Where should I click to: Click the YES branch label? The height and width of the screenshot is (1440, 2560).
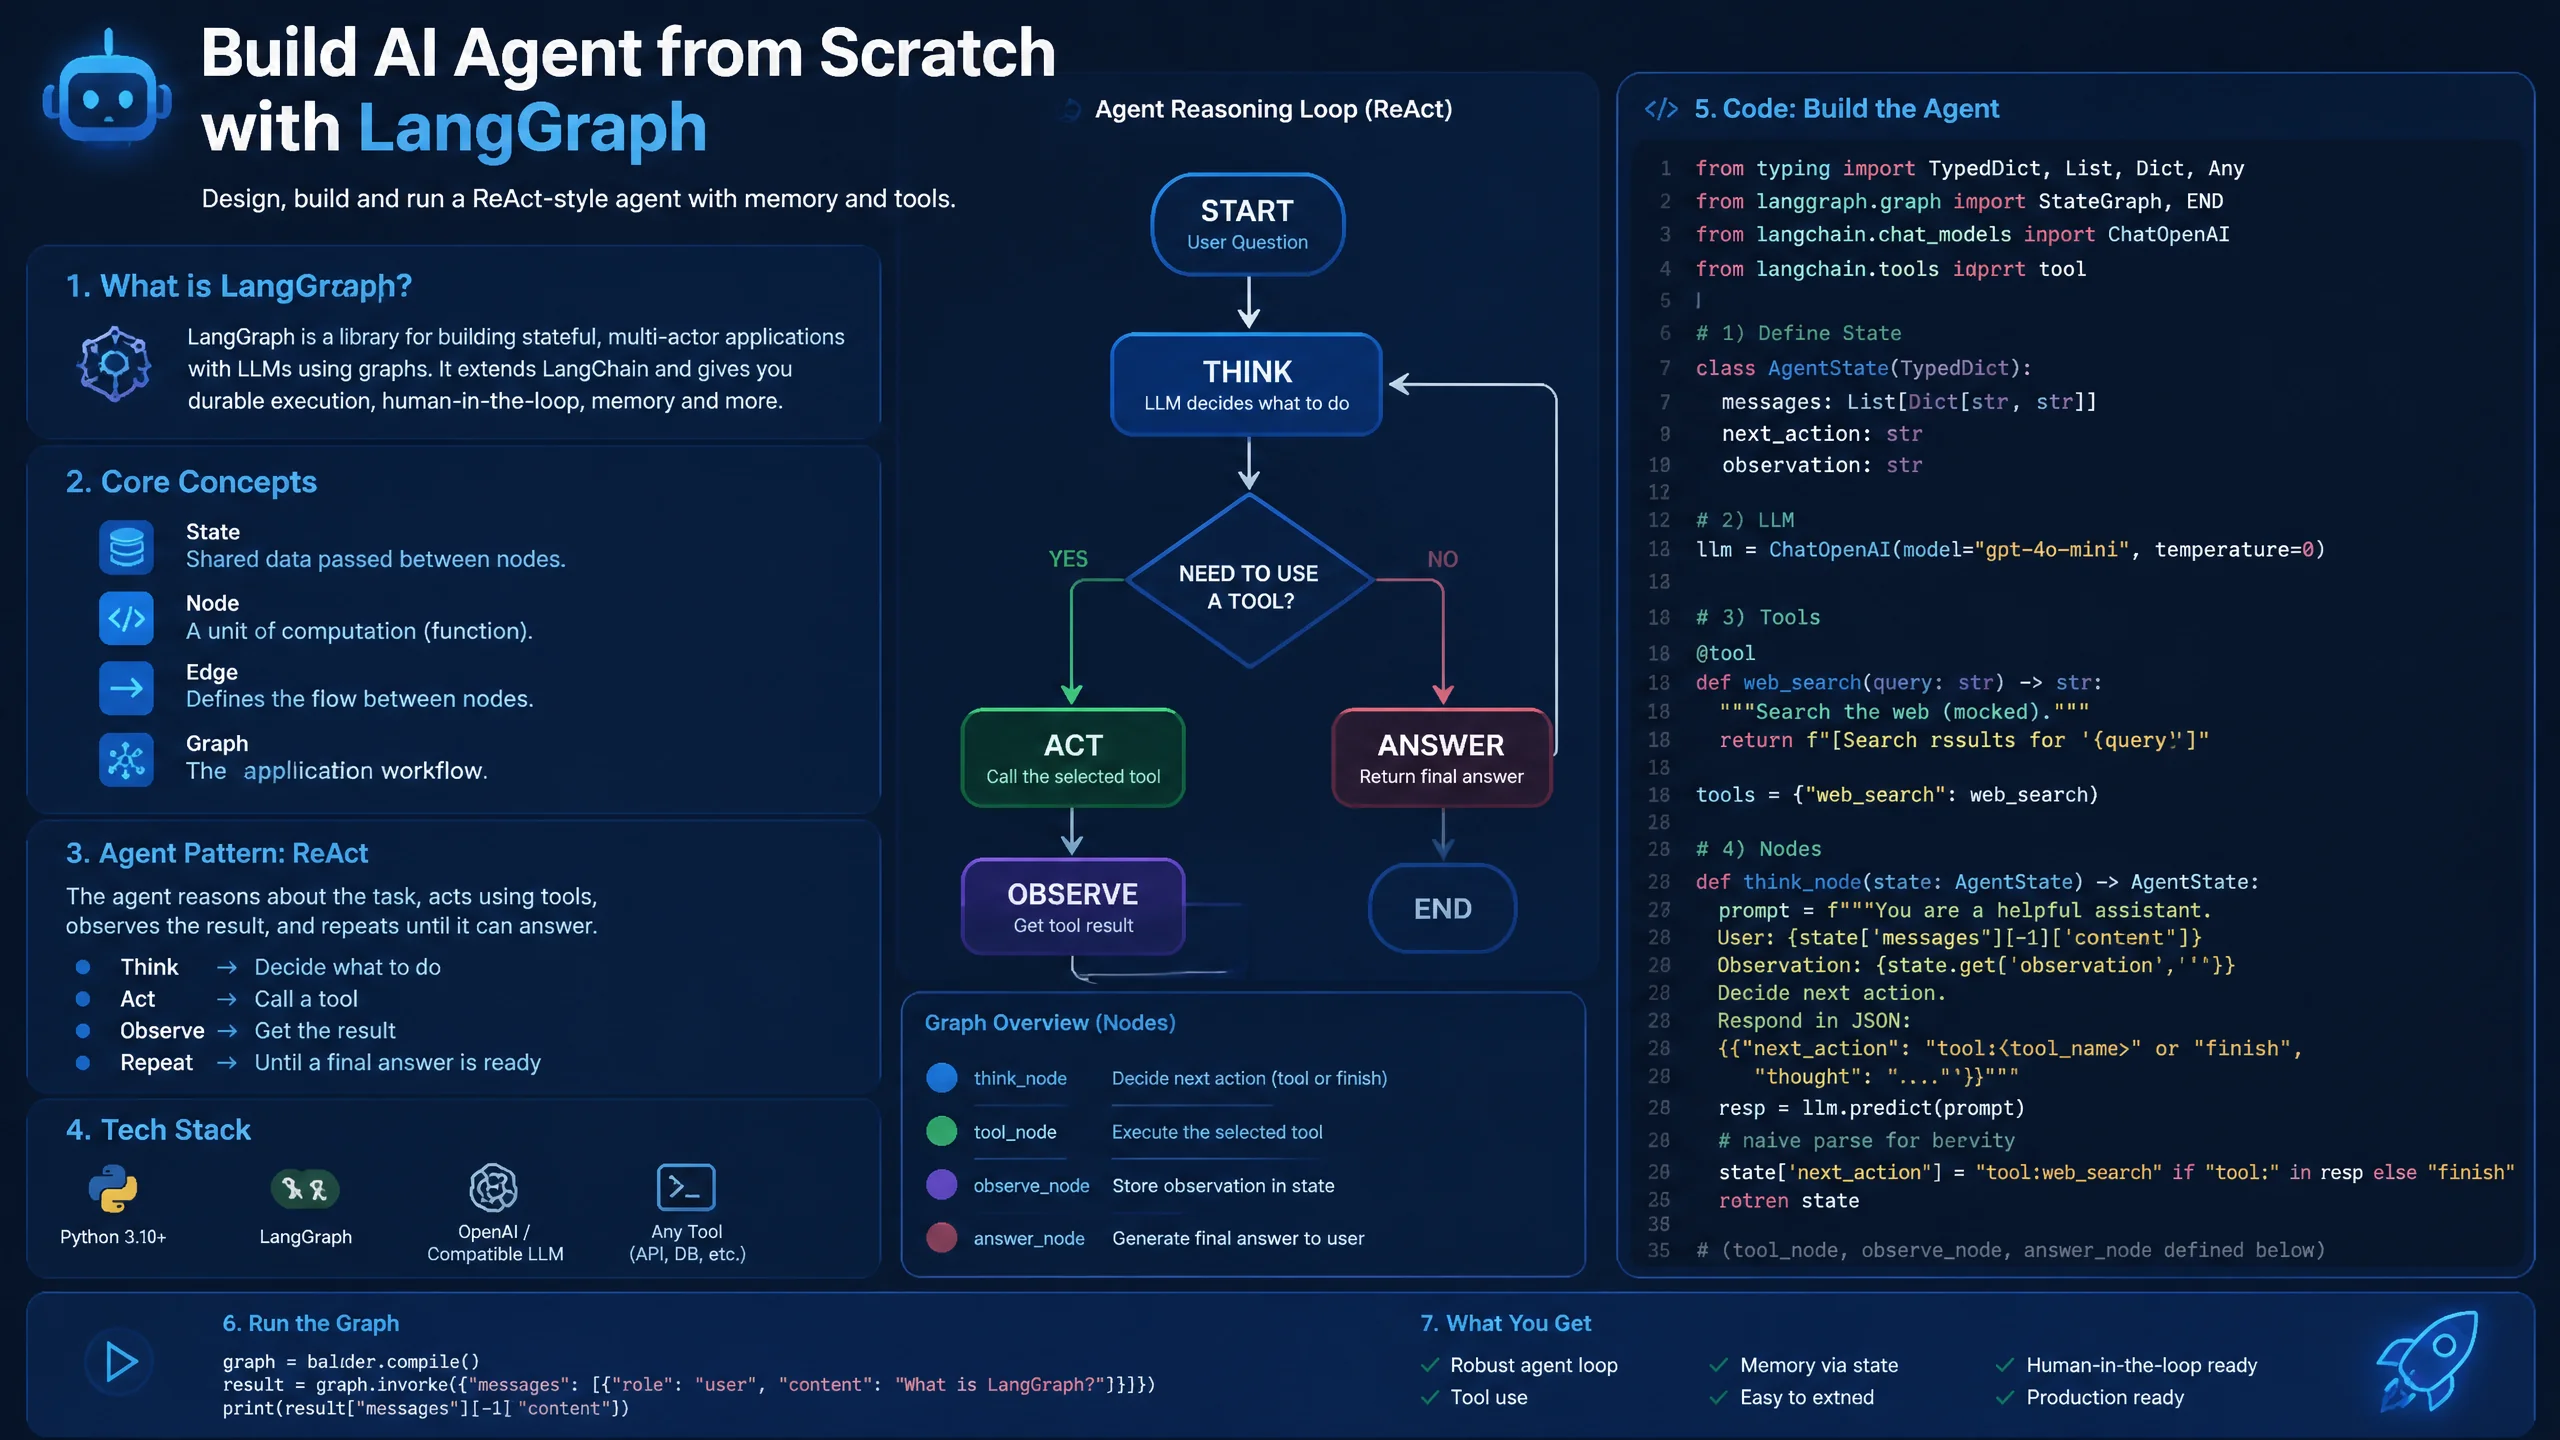pyautogui.click(x=1068, y=559)
